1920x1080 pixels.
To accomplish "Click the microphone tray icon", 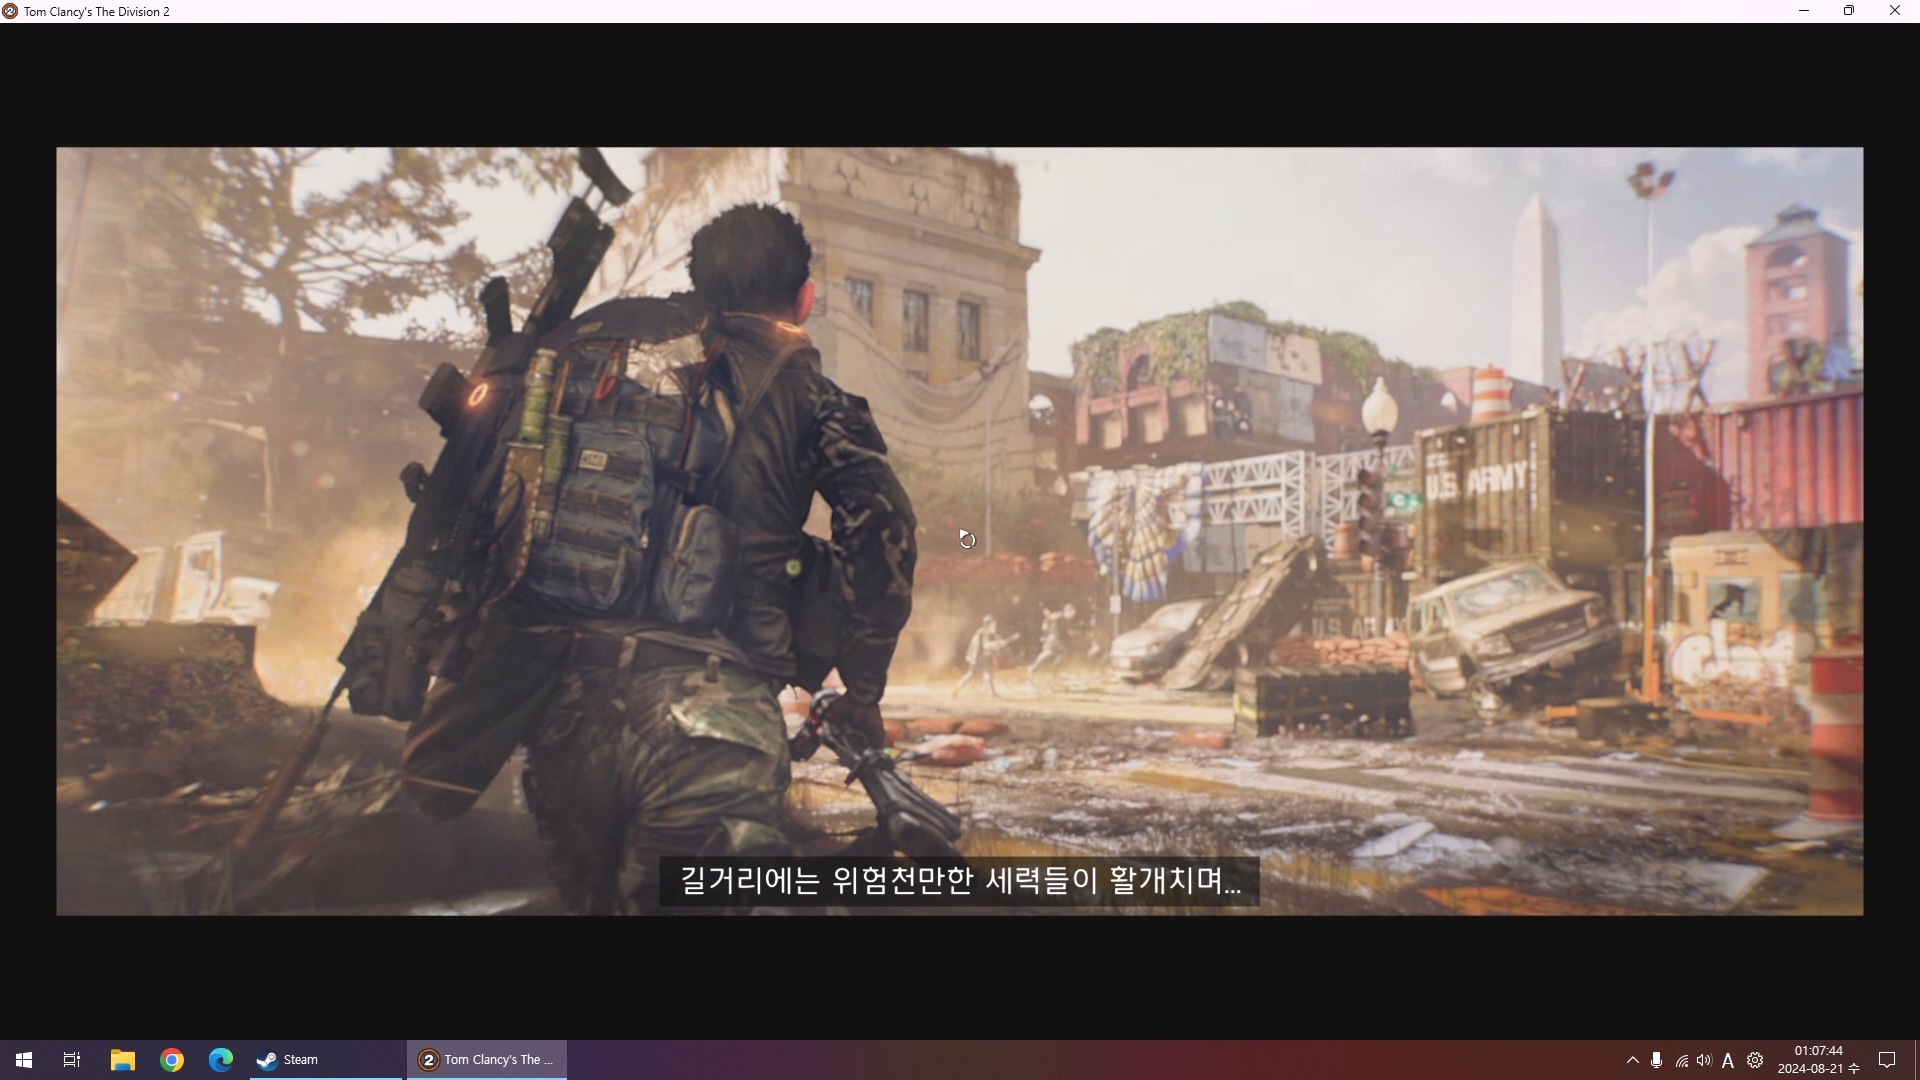I will 1657,1060.
